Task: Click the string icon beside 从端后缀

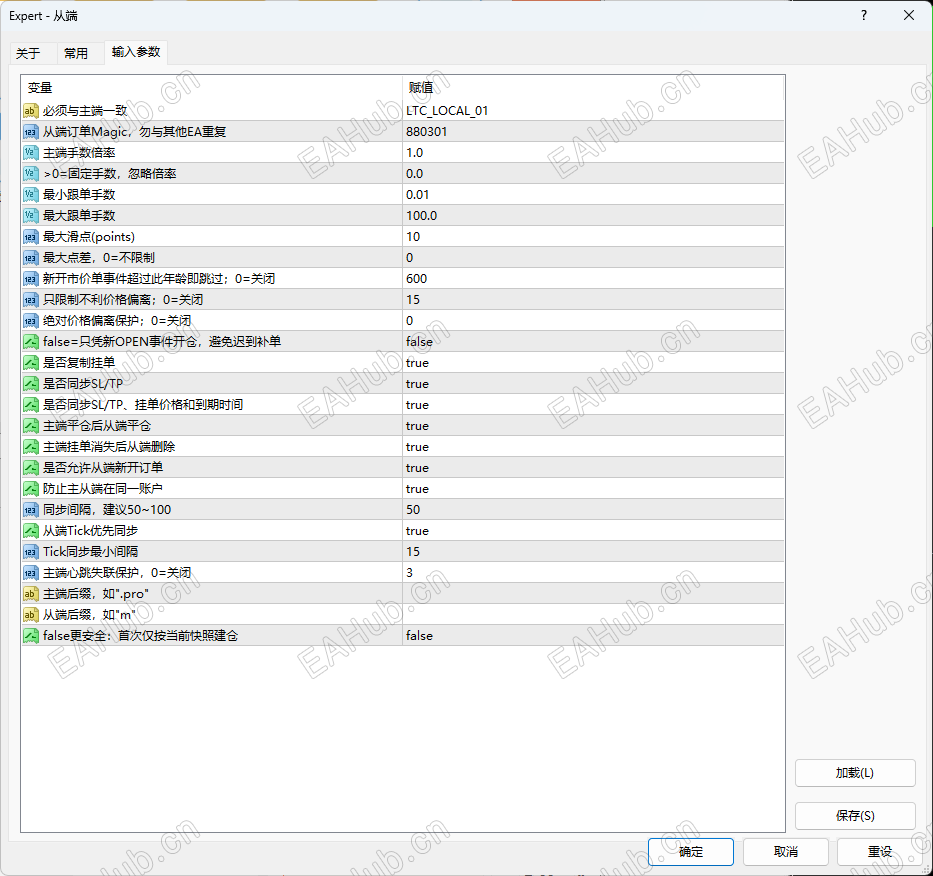Action: (31, 615)
